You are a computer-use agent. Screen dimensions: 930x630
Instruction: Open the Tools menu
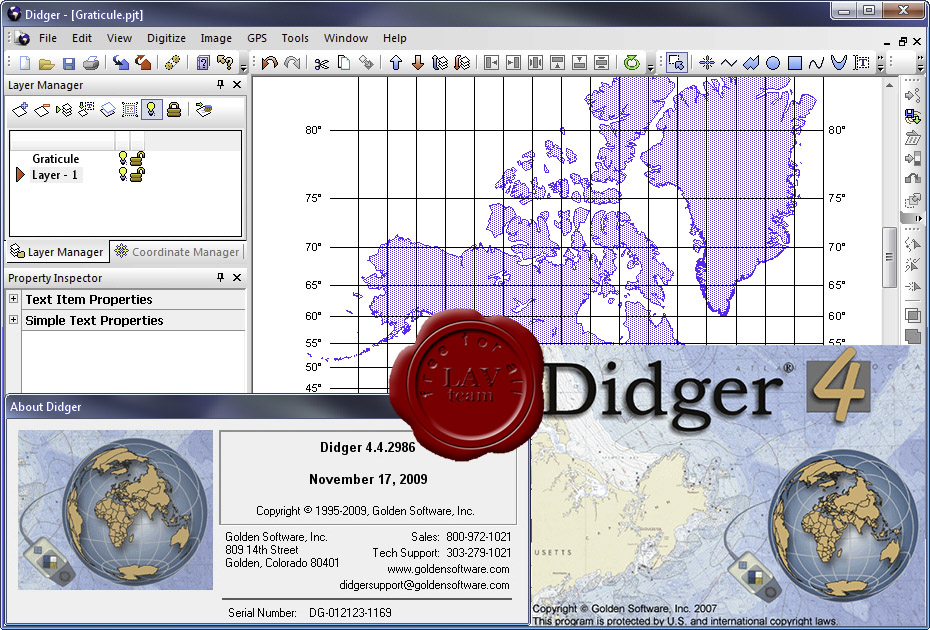pos(295,38)
